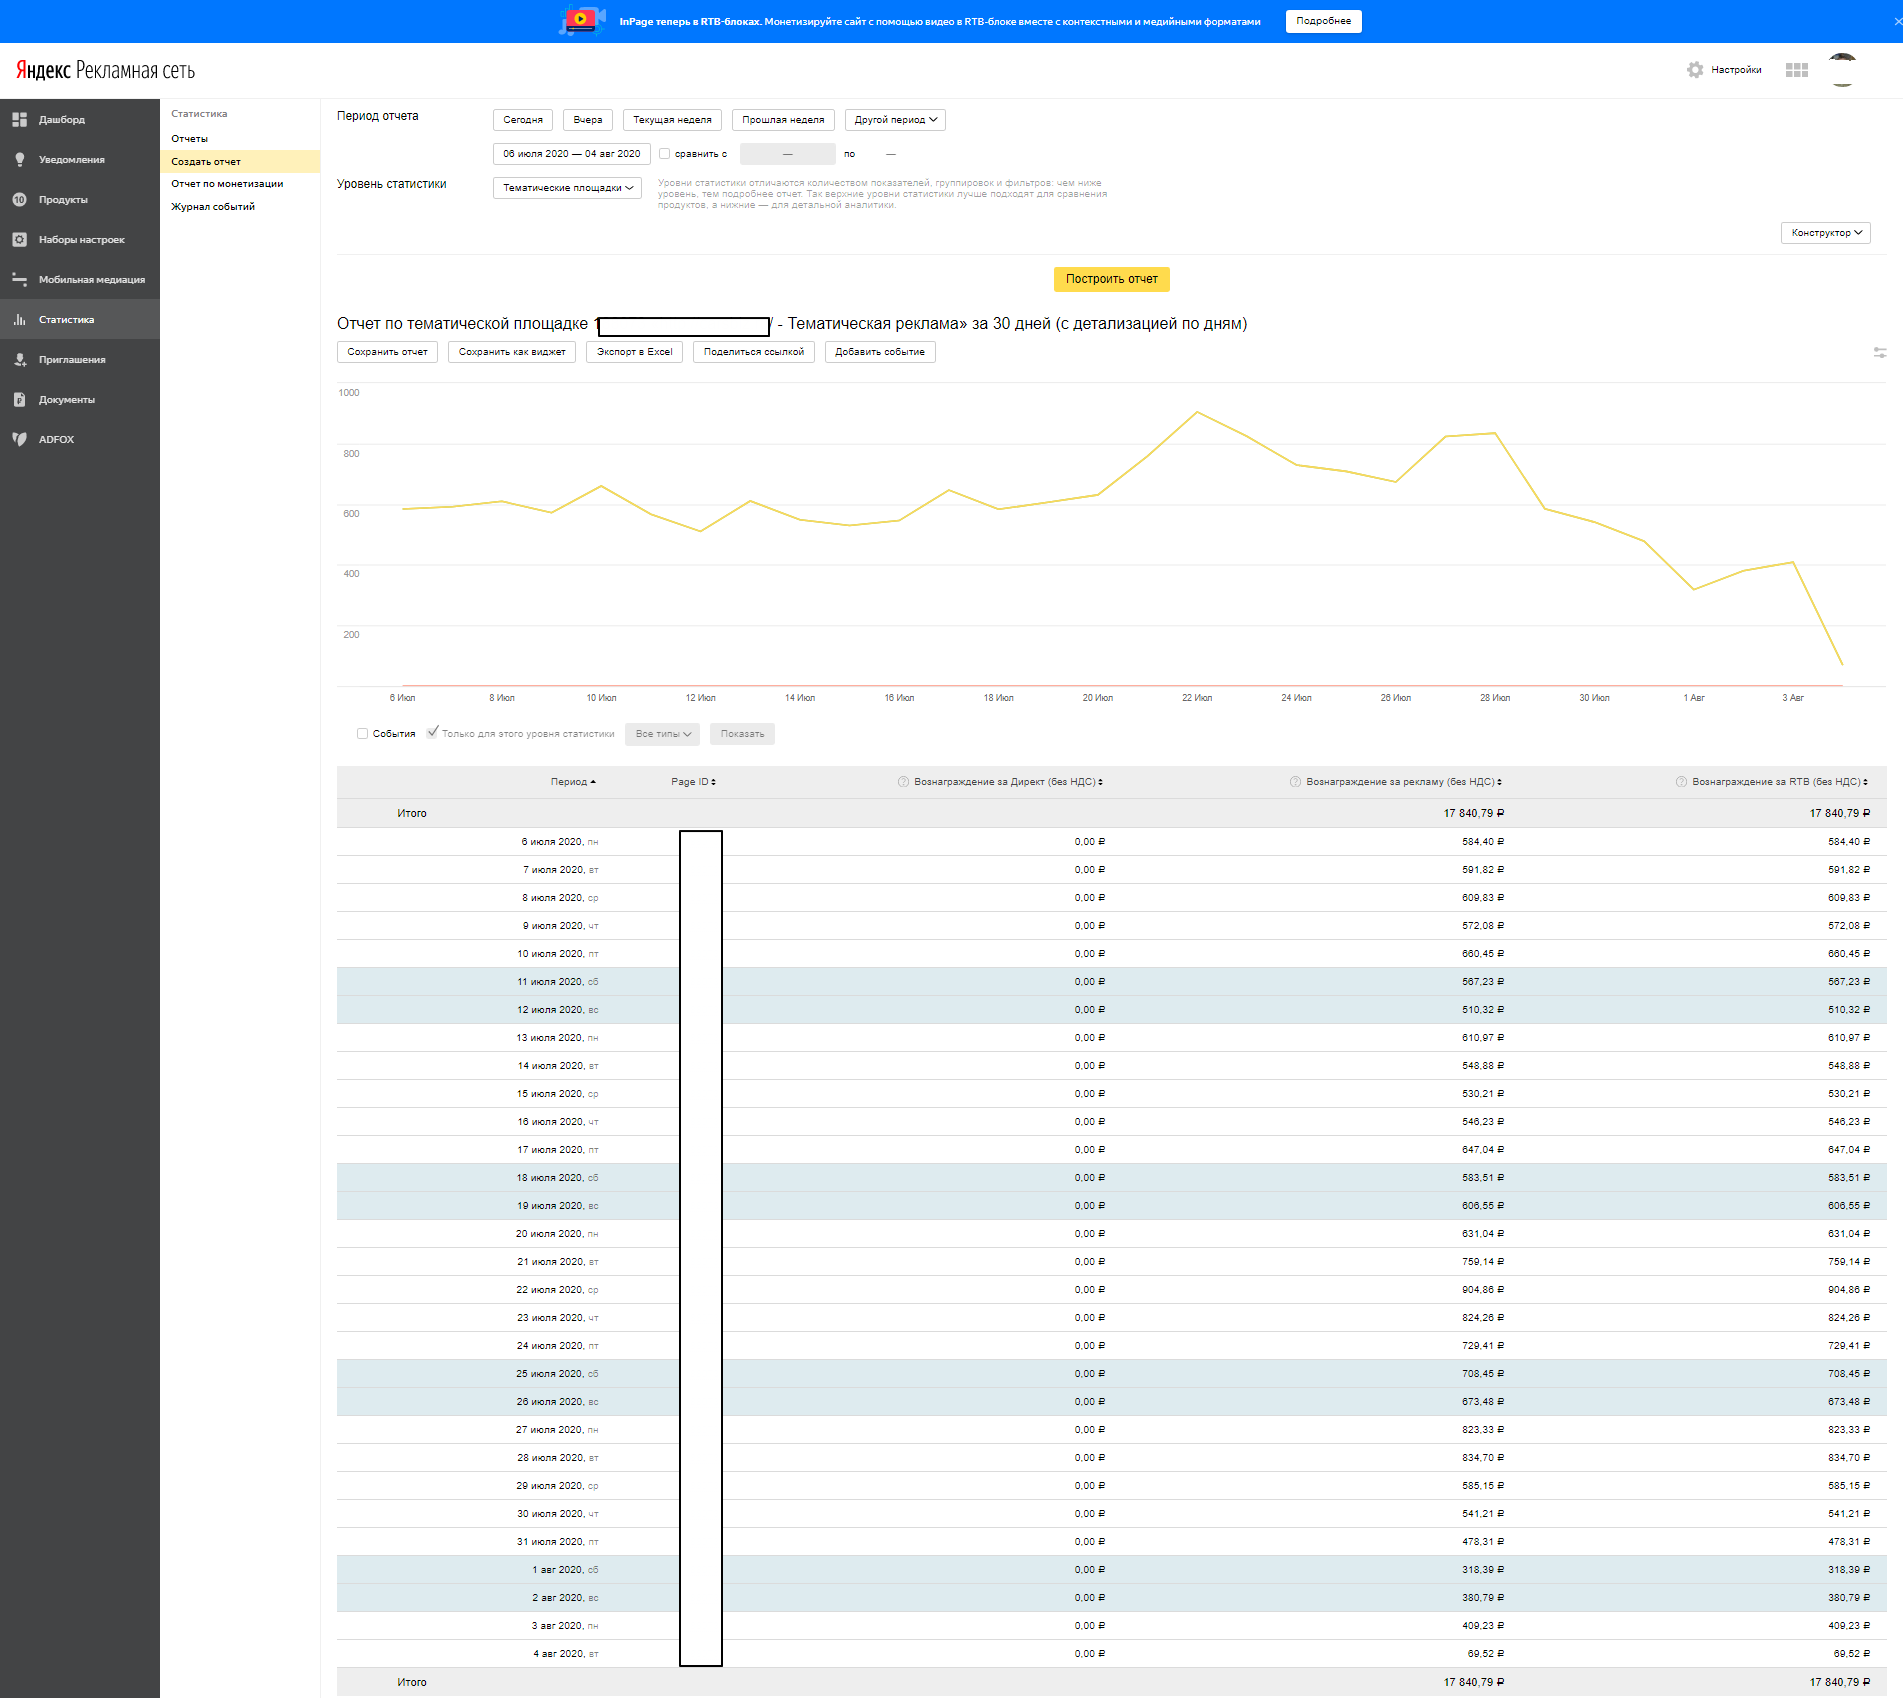Toggle the "События" checkbox below the chart

[363, 734]
